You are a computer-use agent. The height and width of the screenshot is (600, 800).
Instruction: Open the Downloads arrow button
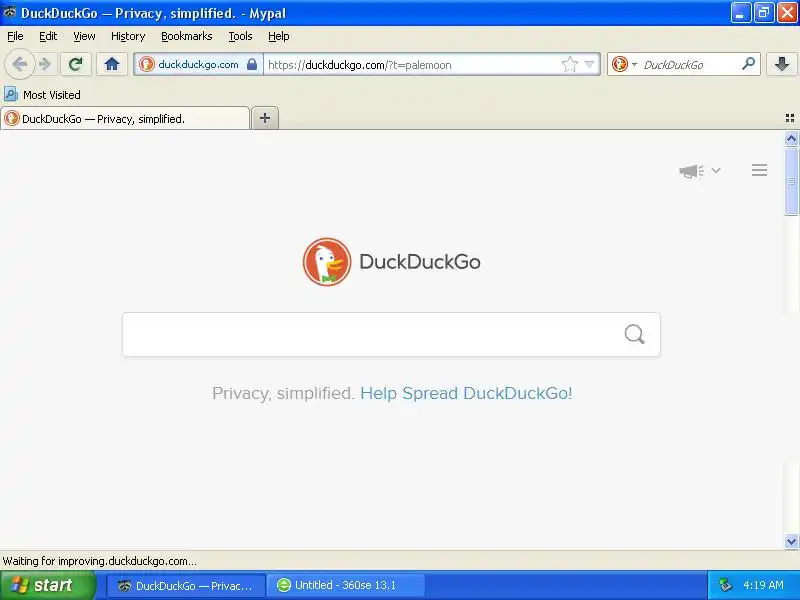(x=782, y=64)
